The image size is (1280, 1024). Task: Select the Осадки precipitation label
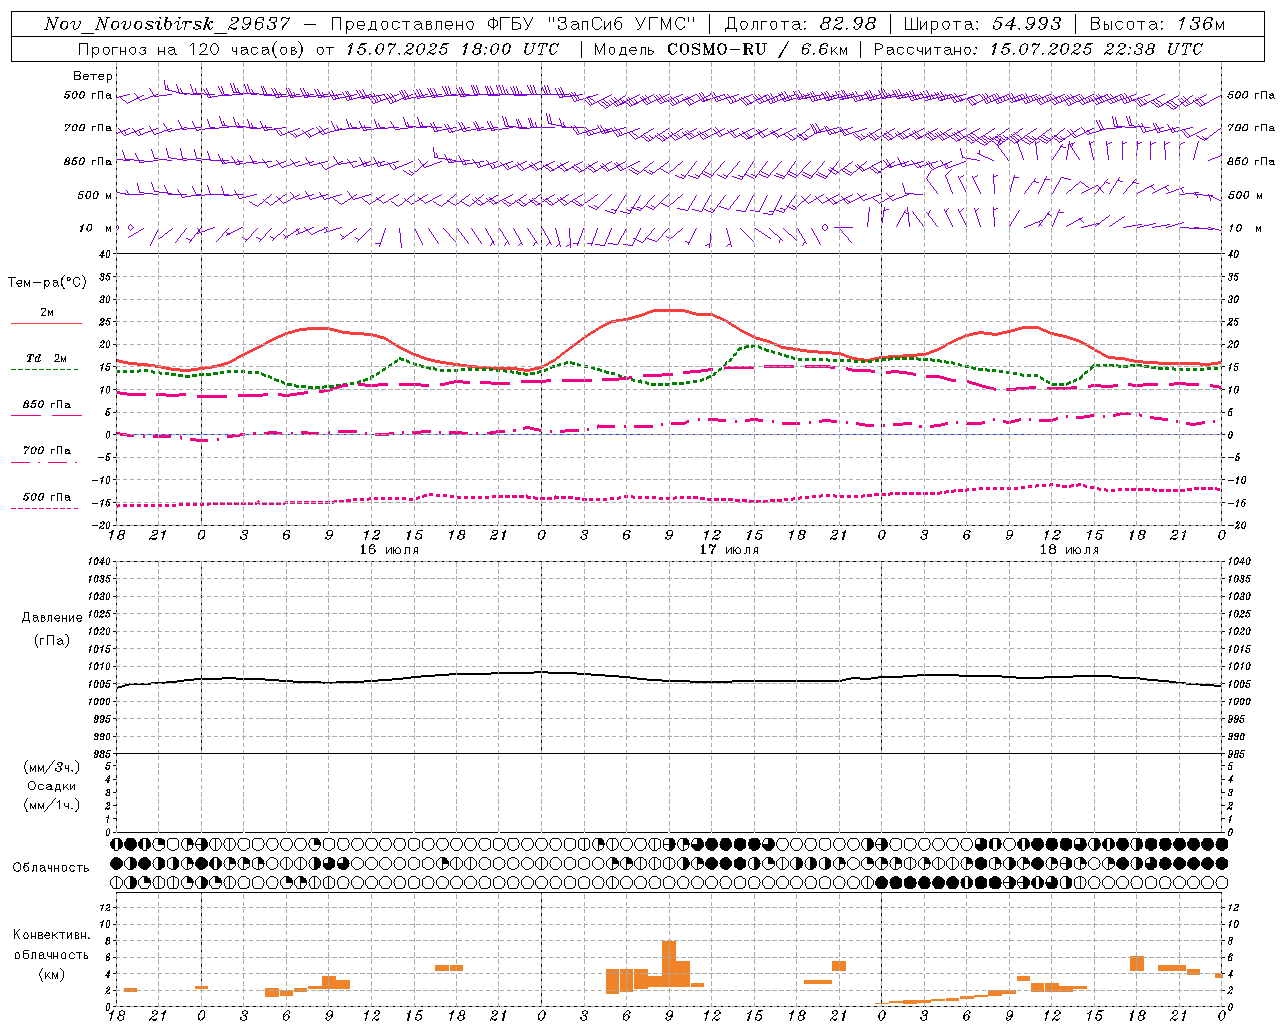tap(52, 786)
